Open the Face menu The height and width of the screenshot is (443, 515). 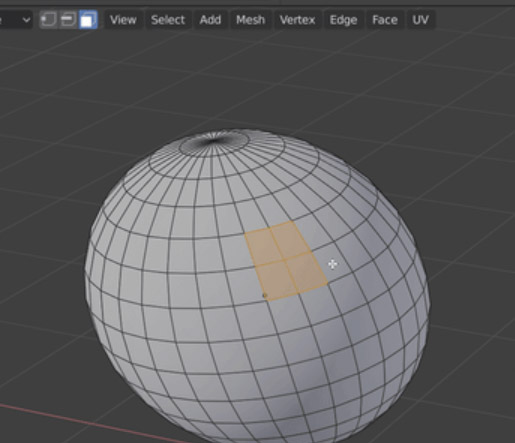coord(385,20)
